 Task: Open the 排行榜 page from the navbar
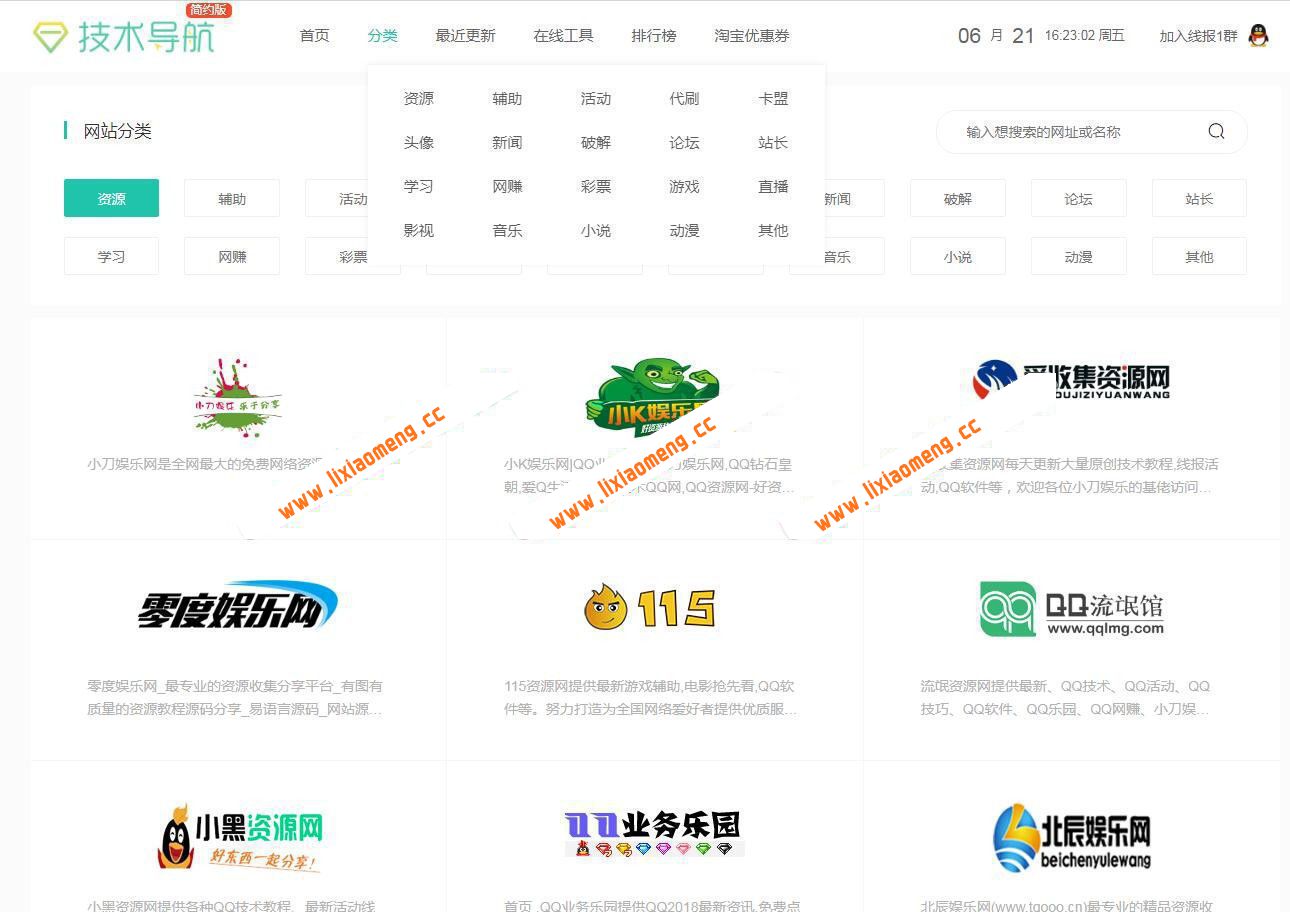click(x=654, y=35)
